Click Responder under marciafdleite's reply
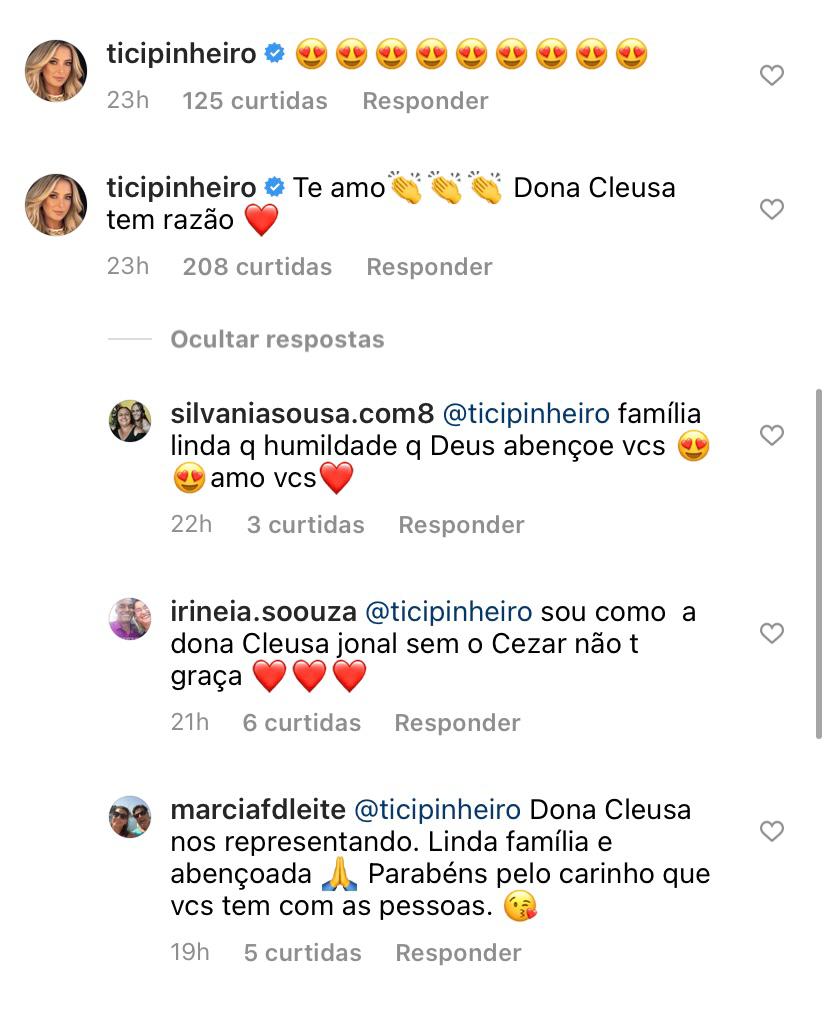Image resolution: width=828 pixels, height=1018 pixels. pos(458,953)
